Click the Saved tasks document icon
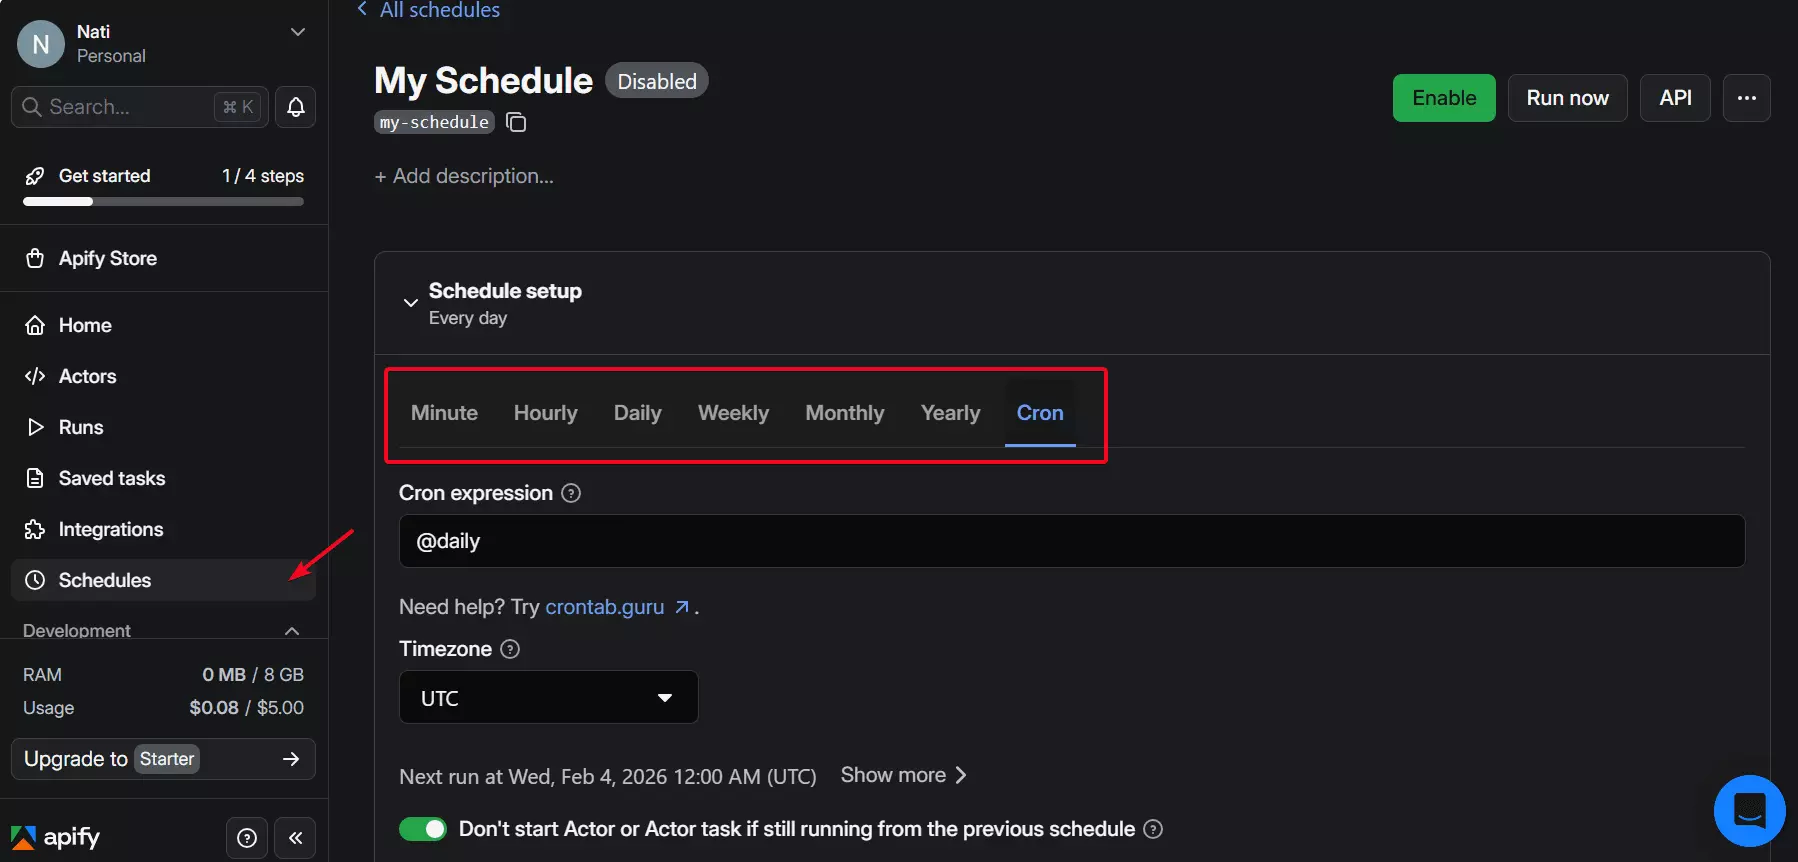 click(x=35, y=478)
